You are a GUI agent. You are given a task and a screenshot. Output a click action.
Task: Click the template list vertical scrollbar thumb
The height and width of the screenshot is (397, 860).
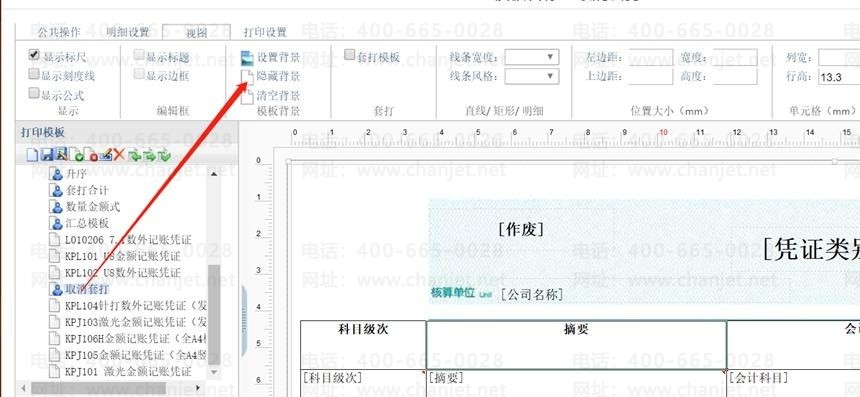point(214,316)
